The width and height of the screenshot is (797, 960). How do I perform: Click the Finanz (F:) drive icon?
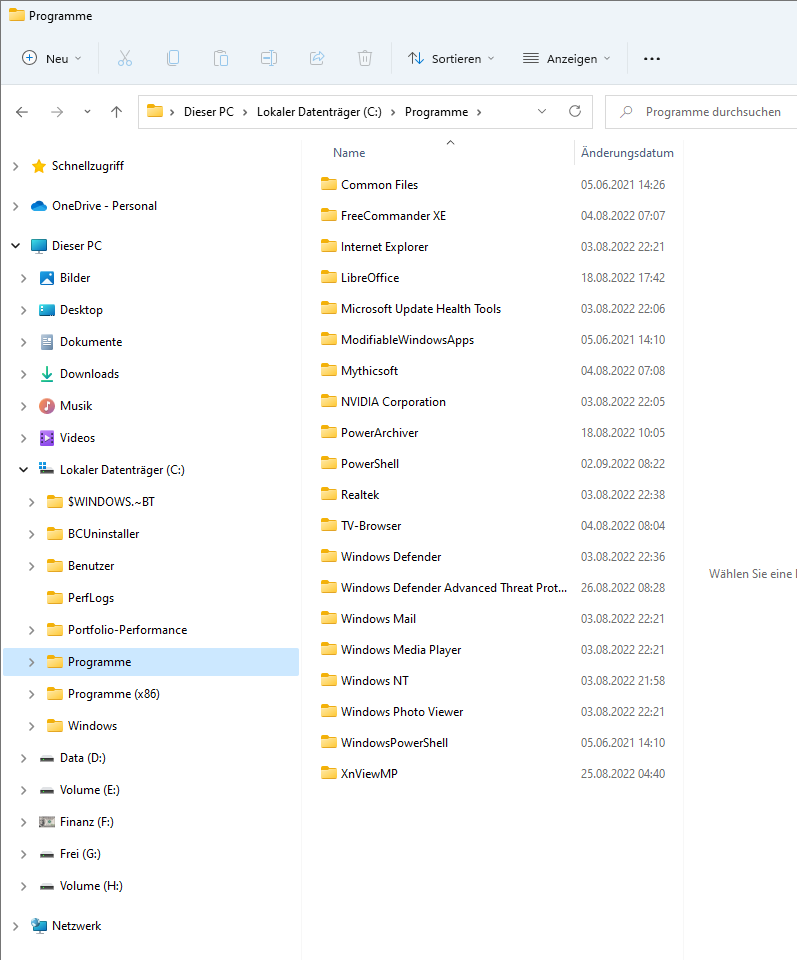pos(47,822)
